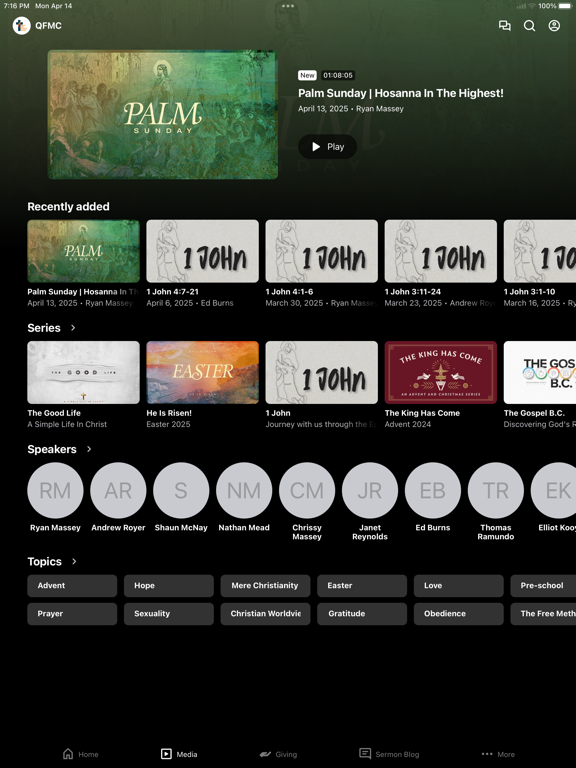Choose the Gratitude topic
This screenshot has width=576, height=768.
[362, 614]
